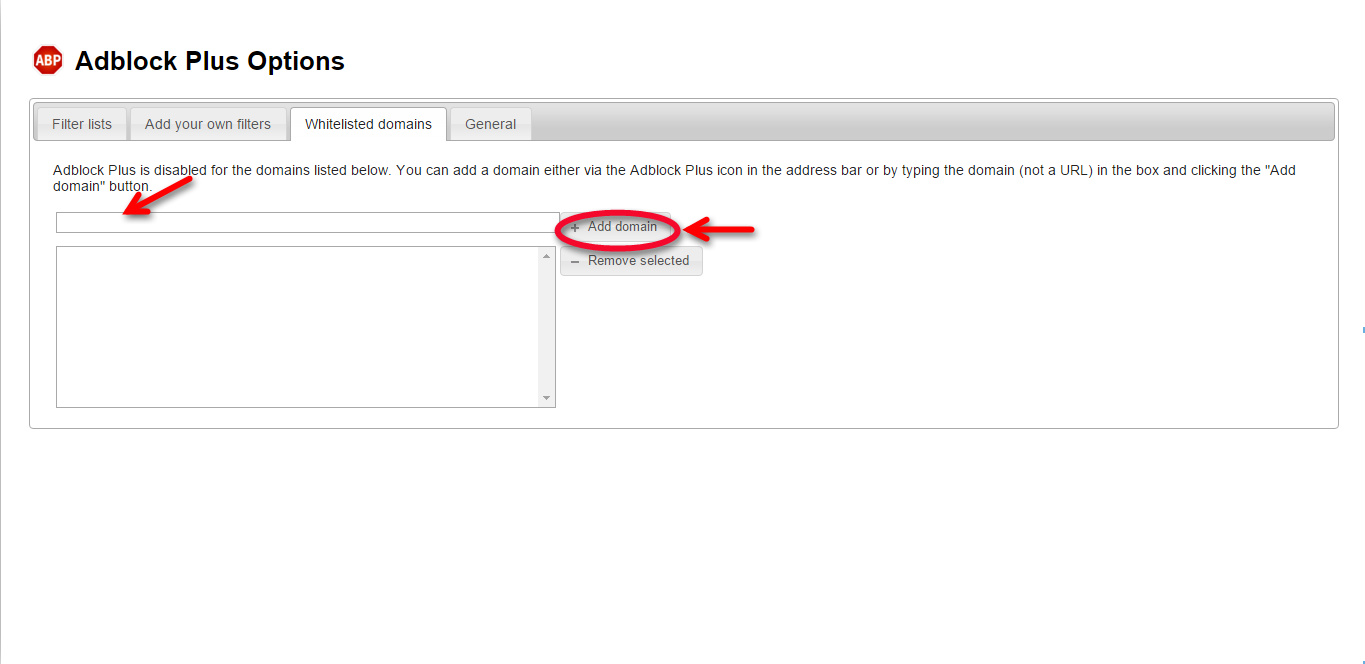Click the Add domain button
The height and width of the screenshot is (664, 1365).
615,227
